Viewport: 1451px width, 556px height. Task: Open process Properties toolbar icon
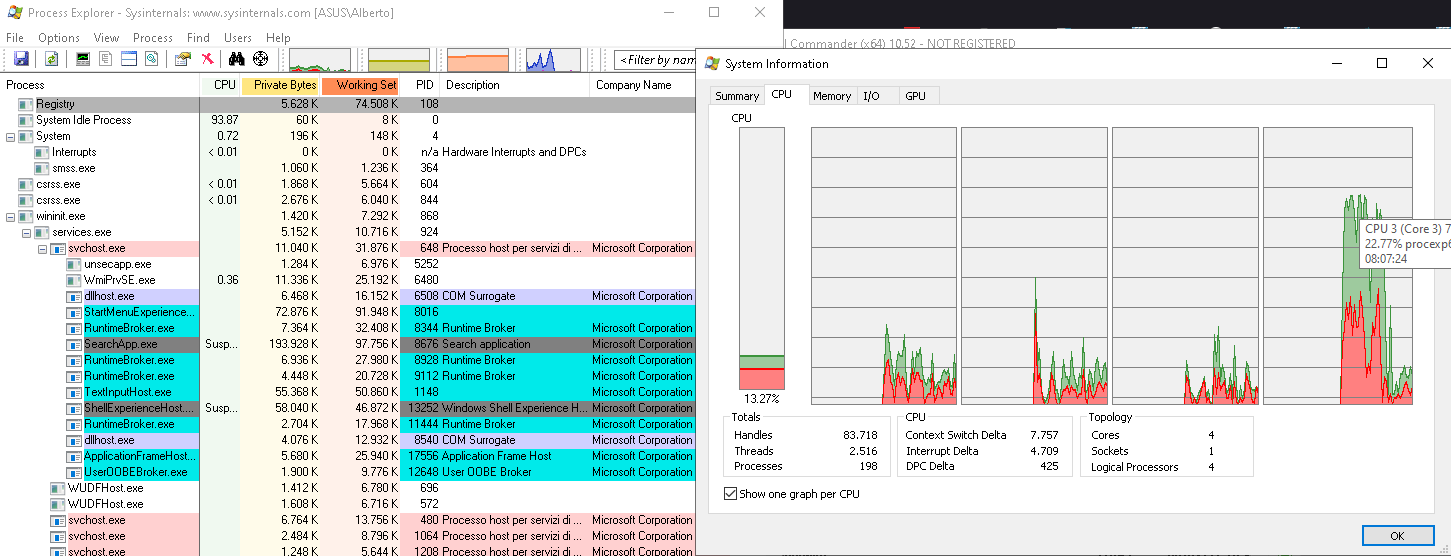pos(182,59)
